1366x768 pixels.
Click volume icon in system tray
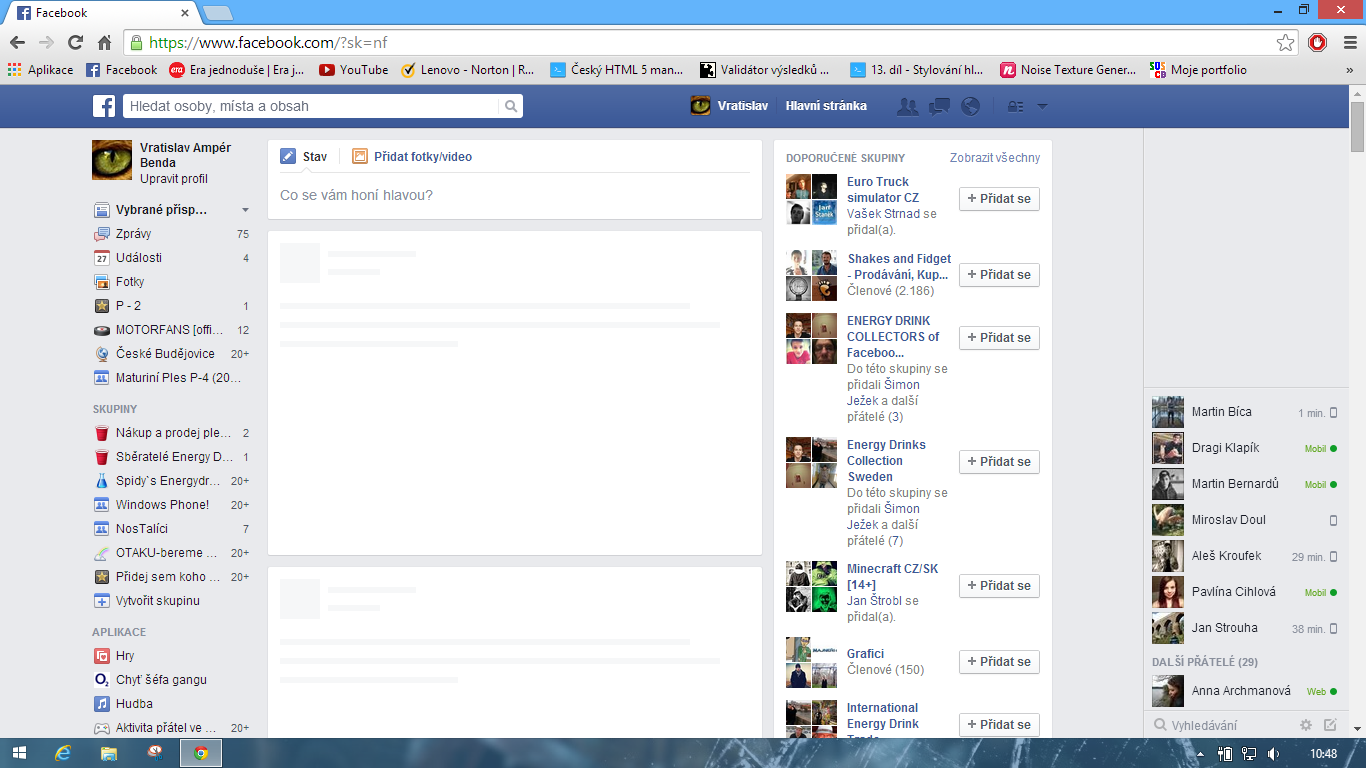tap(1273, 754)
